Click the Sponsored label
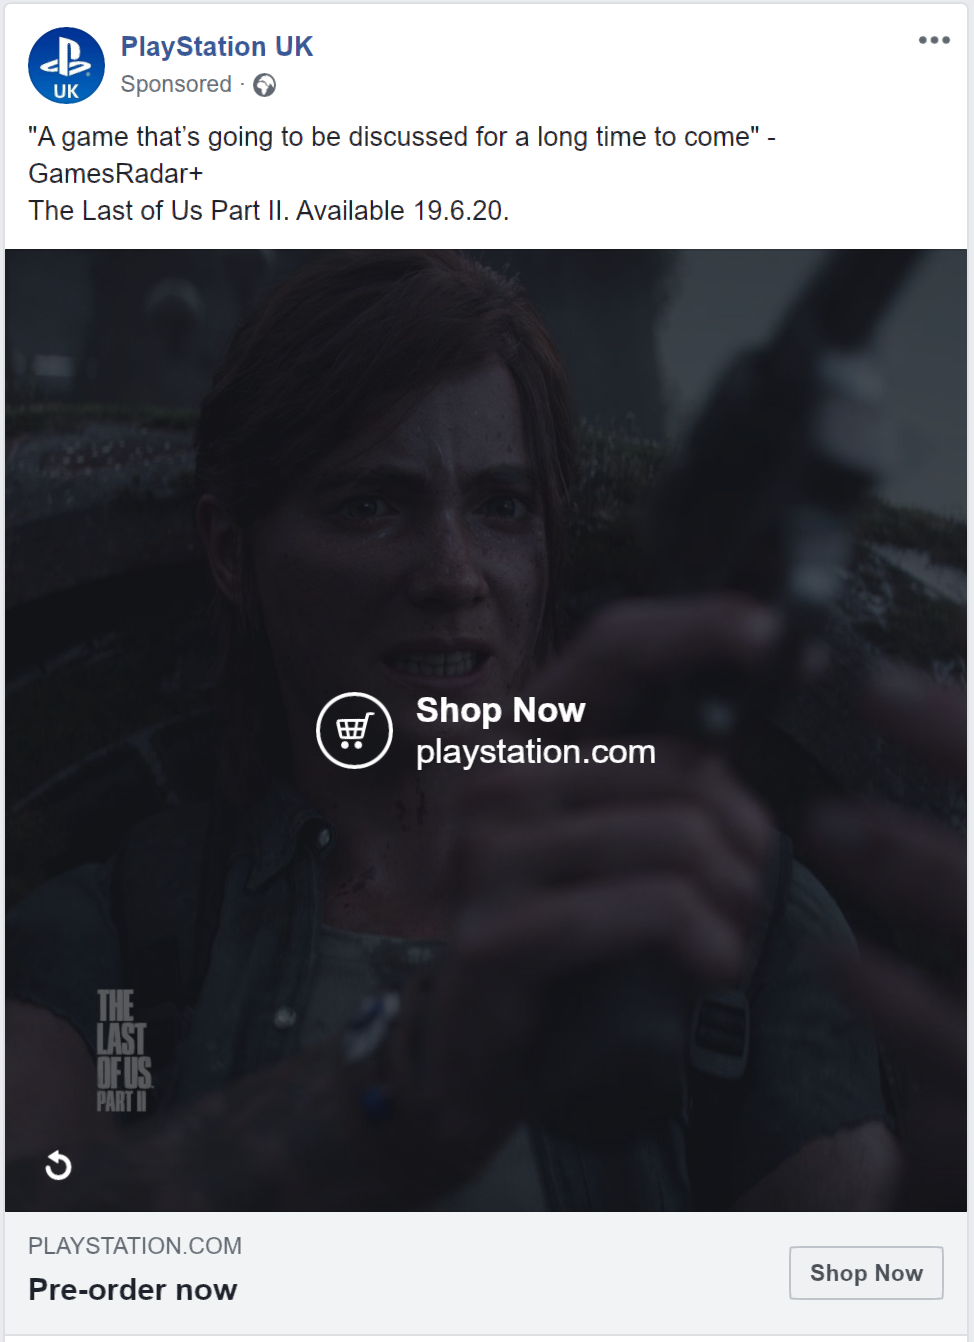Image resolution: width=974 pixels, height=1342 pixels. [x=176, y=85]
